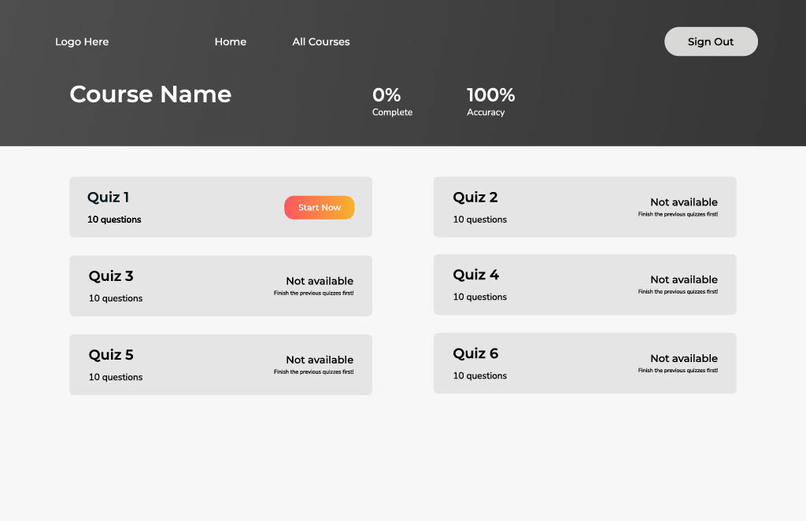
Task: Click Not available in Quiz 2 card
Action: (x=684, y=202)
